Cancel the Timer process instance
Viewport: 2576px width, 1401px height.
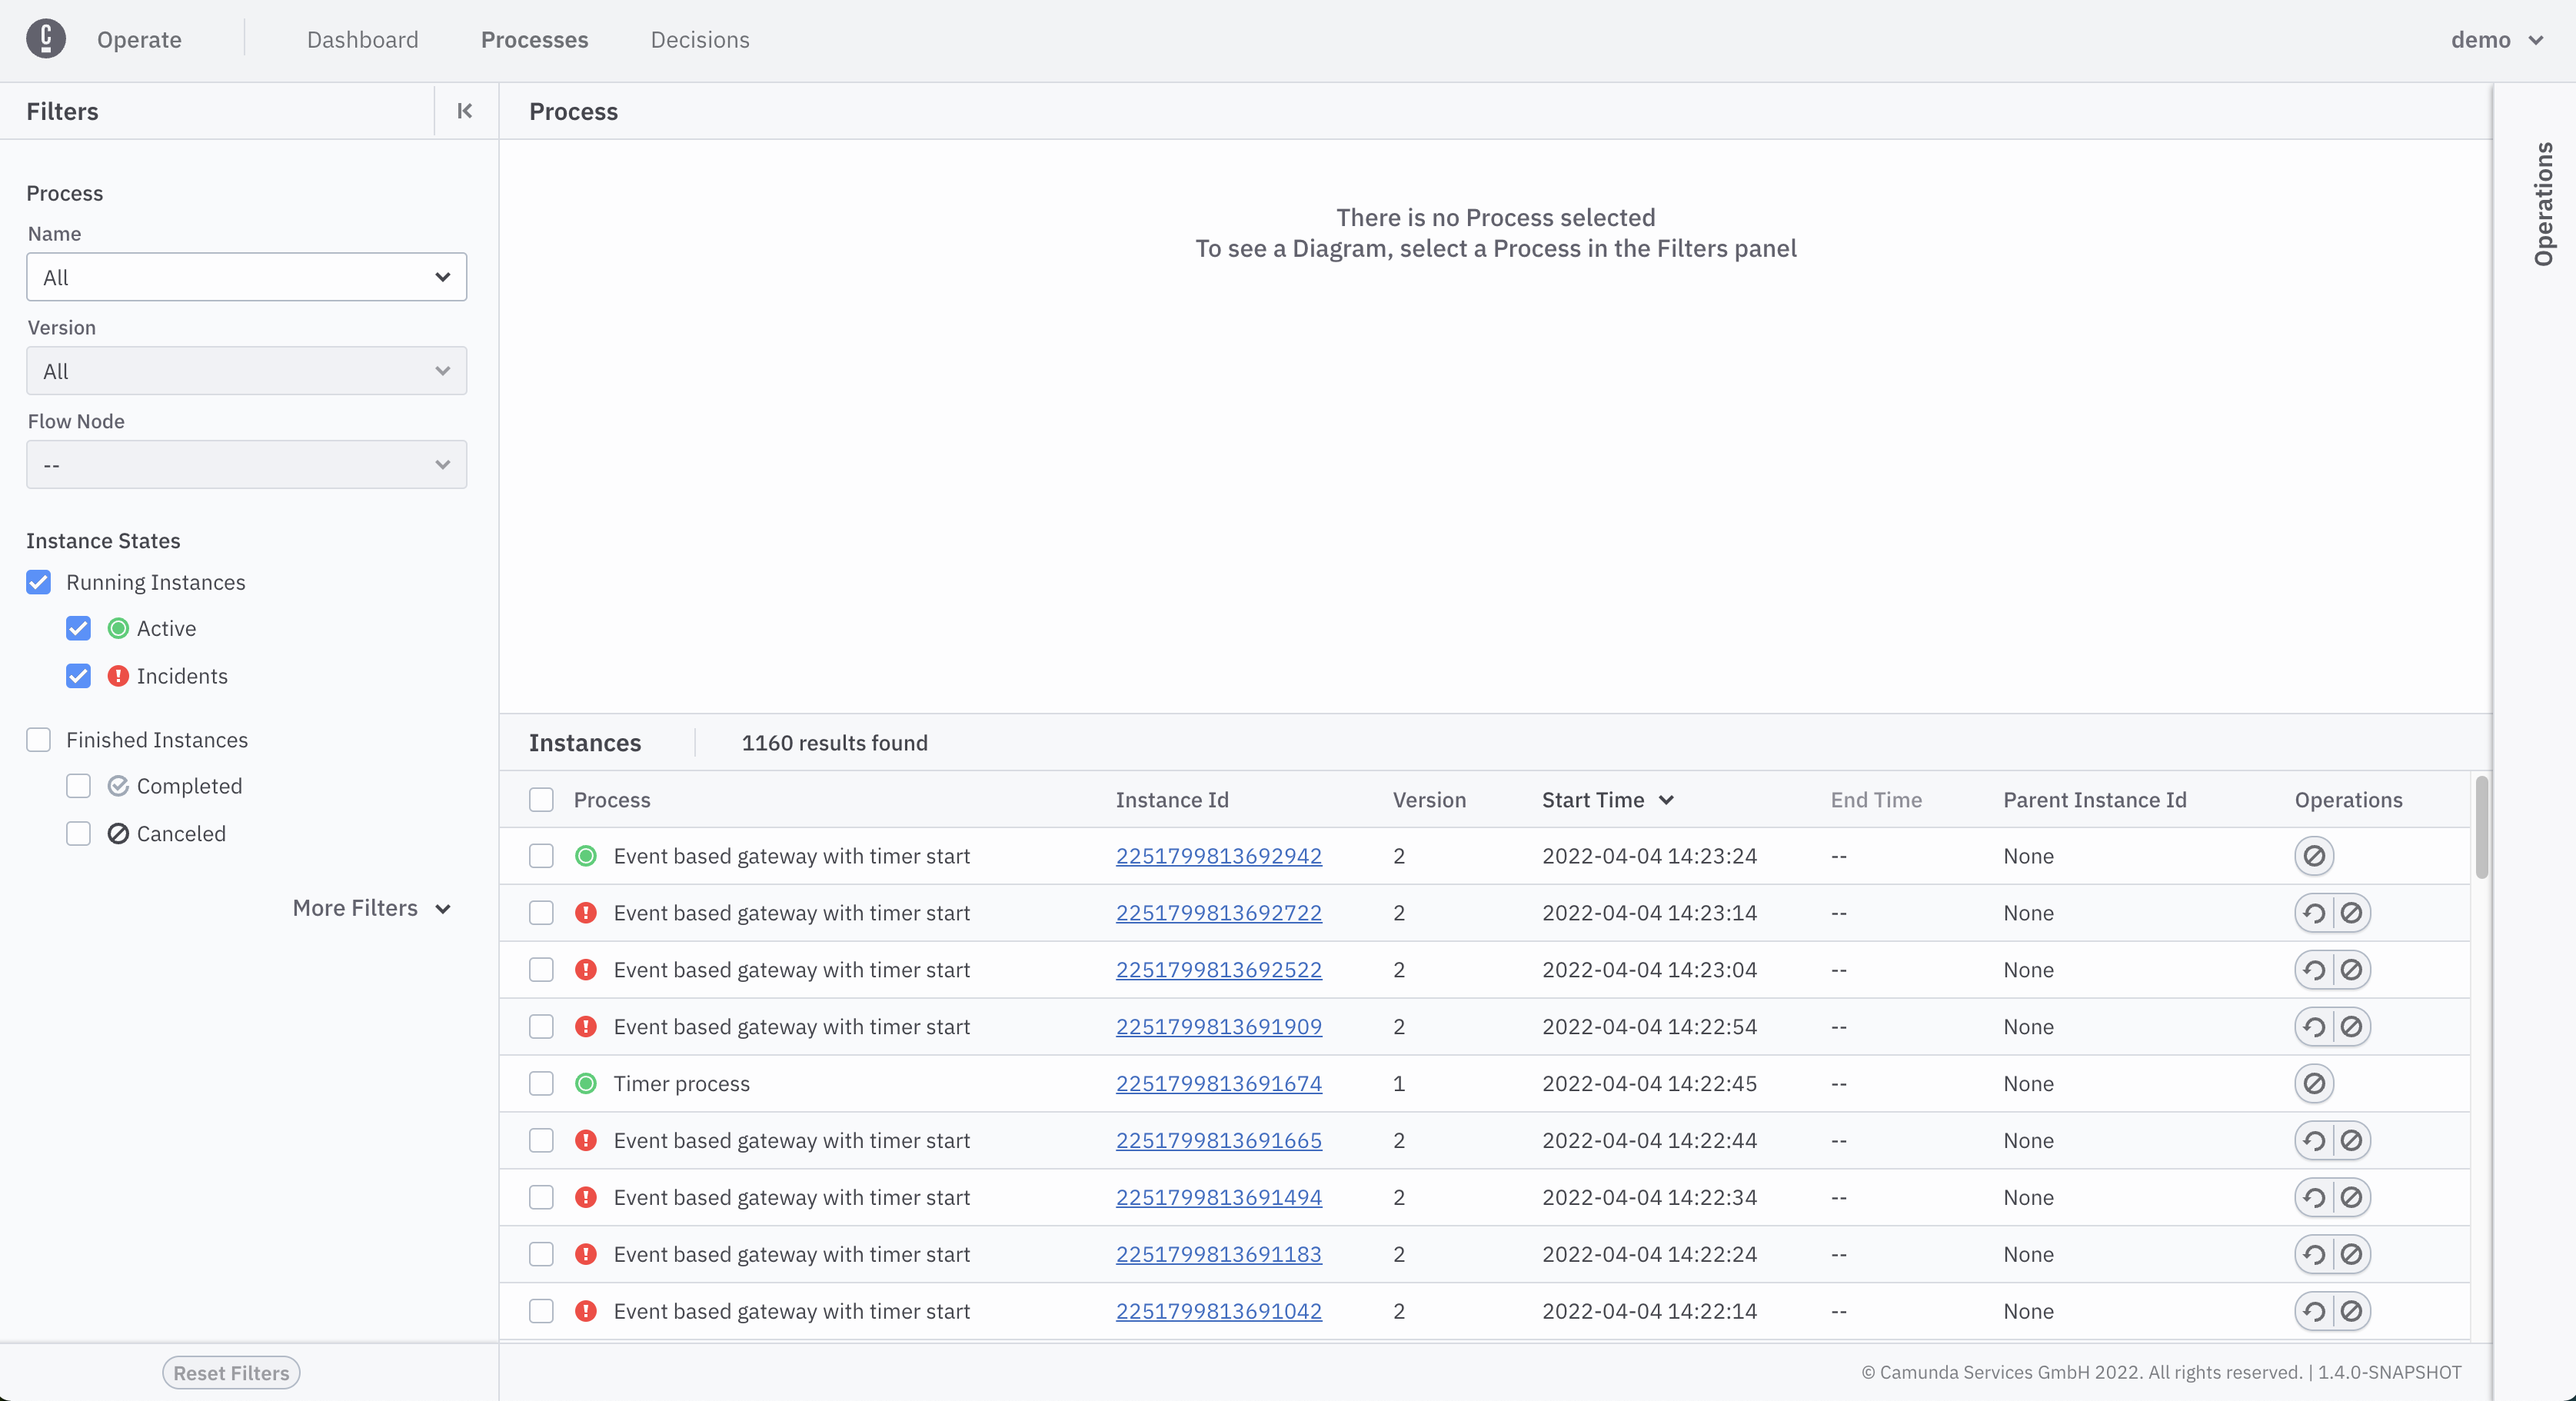pos(2313,1084)
